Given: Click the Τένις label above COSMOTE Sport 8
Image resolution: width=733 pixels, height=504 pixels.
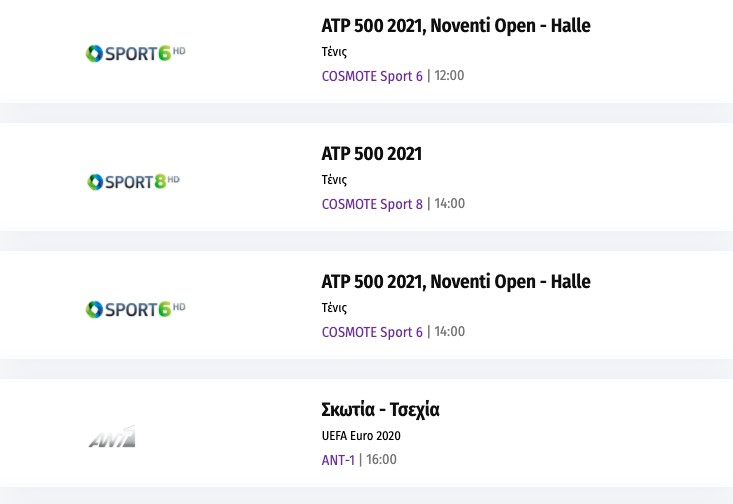Looking at the screenshot, I should point(334,180).
